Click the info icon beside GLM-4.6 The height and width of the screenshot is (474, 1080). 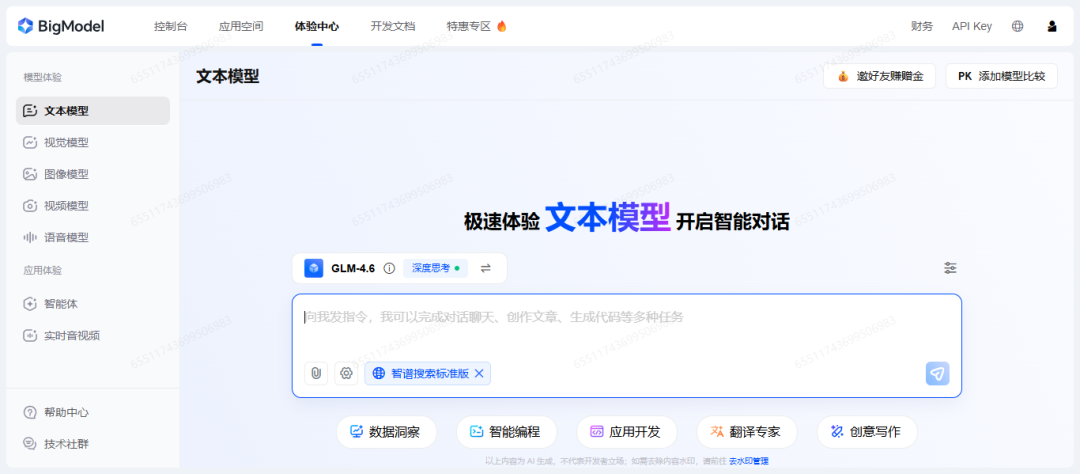(389, 269)
